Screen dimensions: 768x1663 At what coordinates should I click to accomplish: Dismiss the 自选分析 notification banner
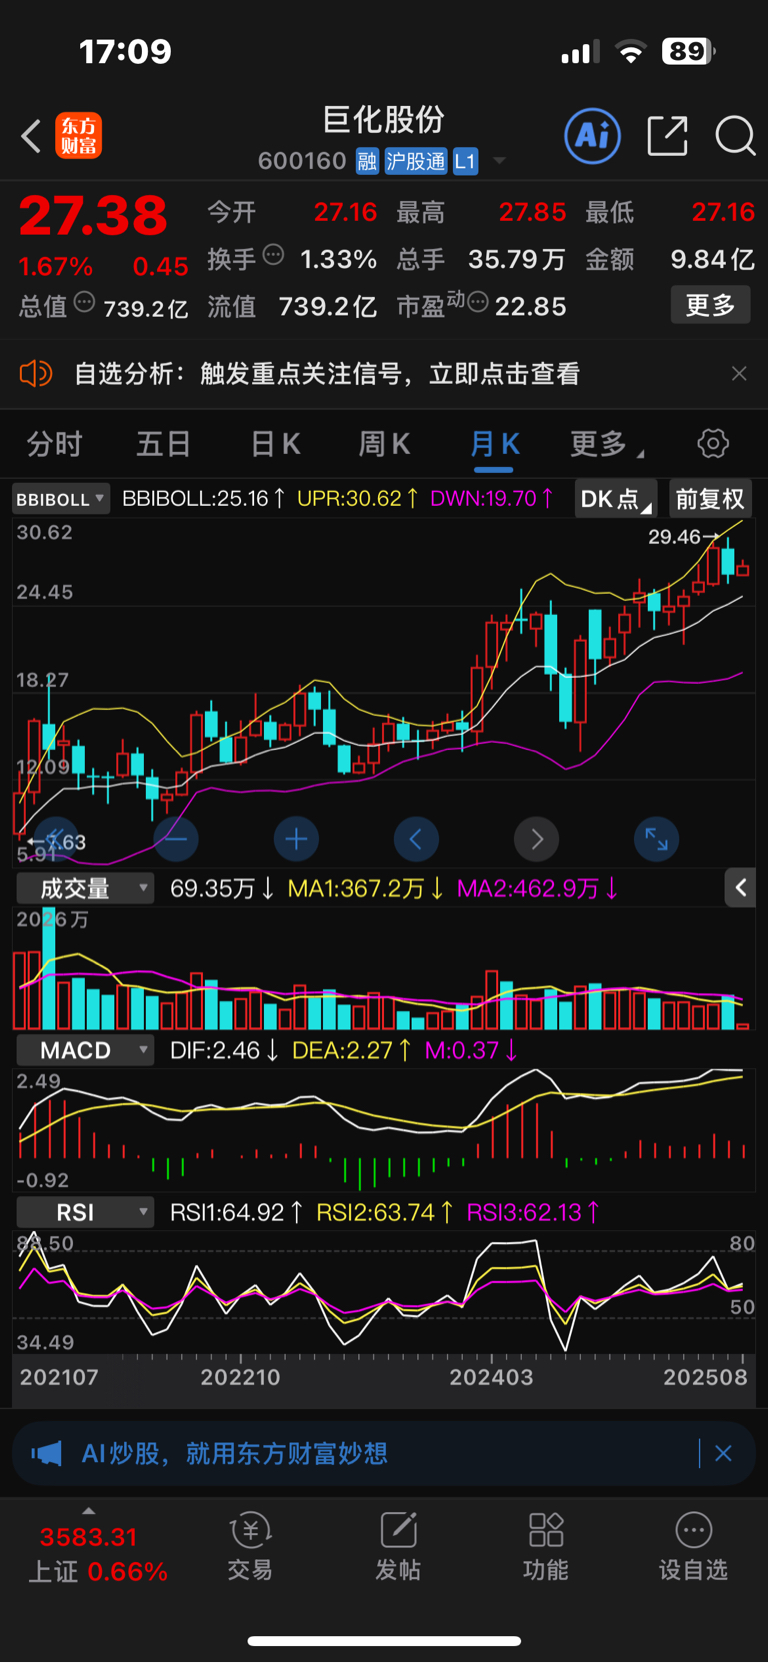pos(739,373)
